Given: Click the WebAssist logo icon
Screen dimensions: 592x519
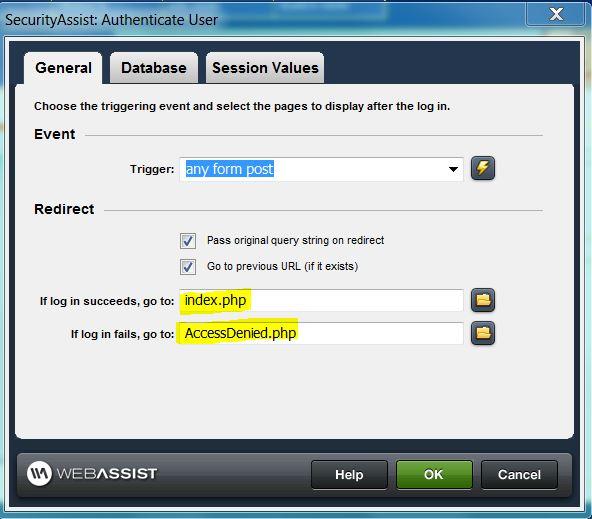Looking at the screenshot, I should 39,473.
